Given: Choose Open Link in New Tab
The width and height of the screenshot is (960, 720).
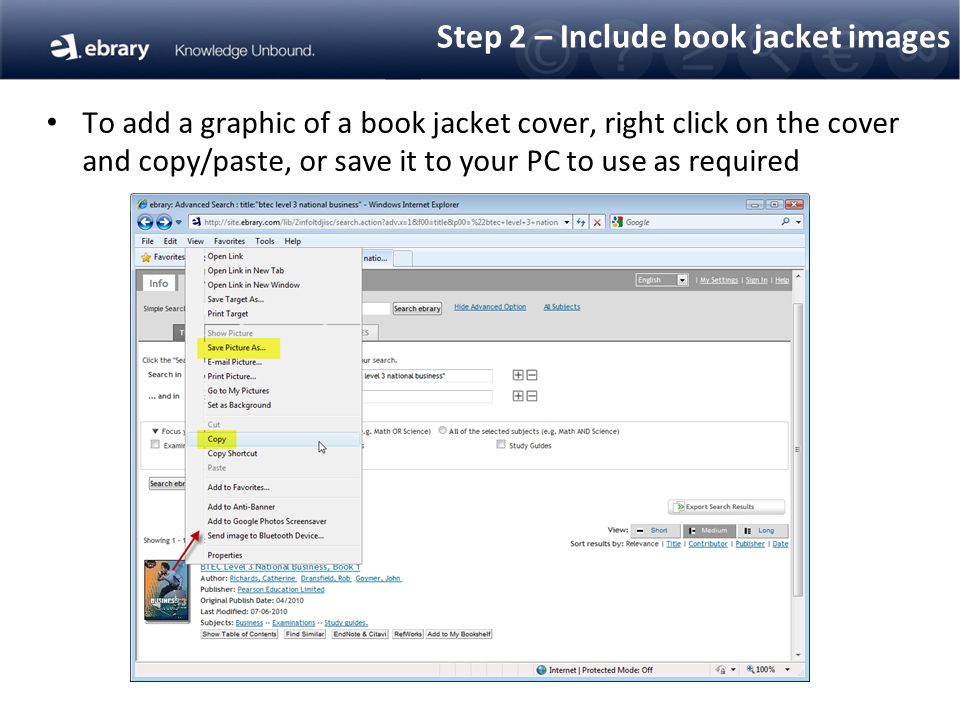Looking at the screenshot, I should pyautogui.click(x=246, y=271).
